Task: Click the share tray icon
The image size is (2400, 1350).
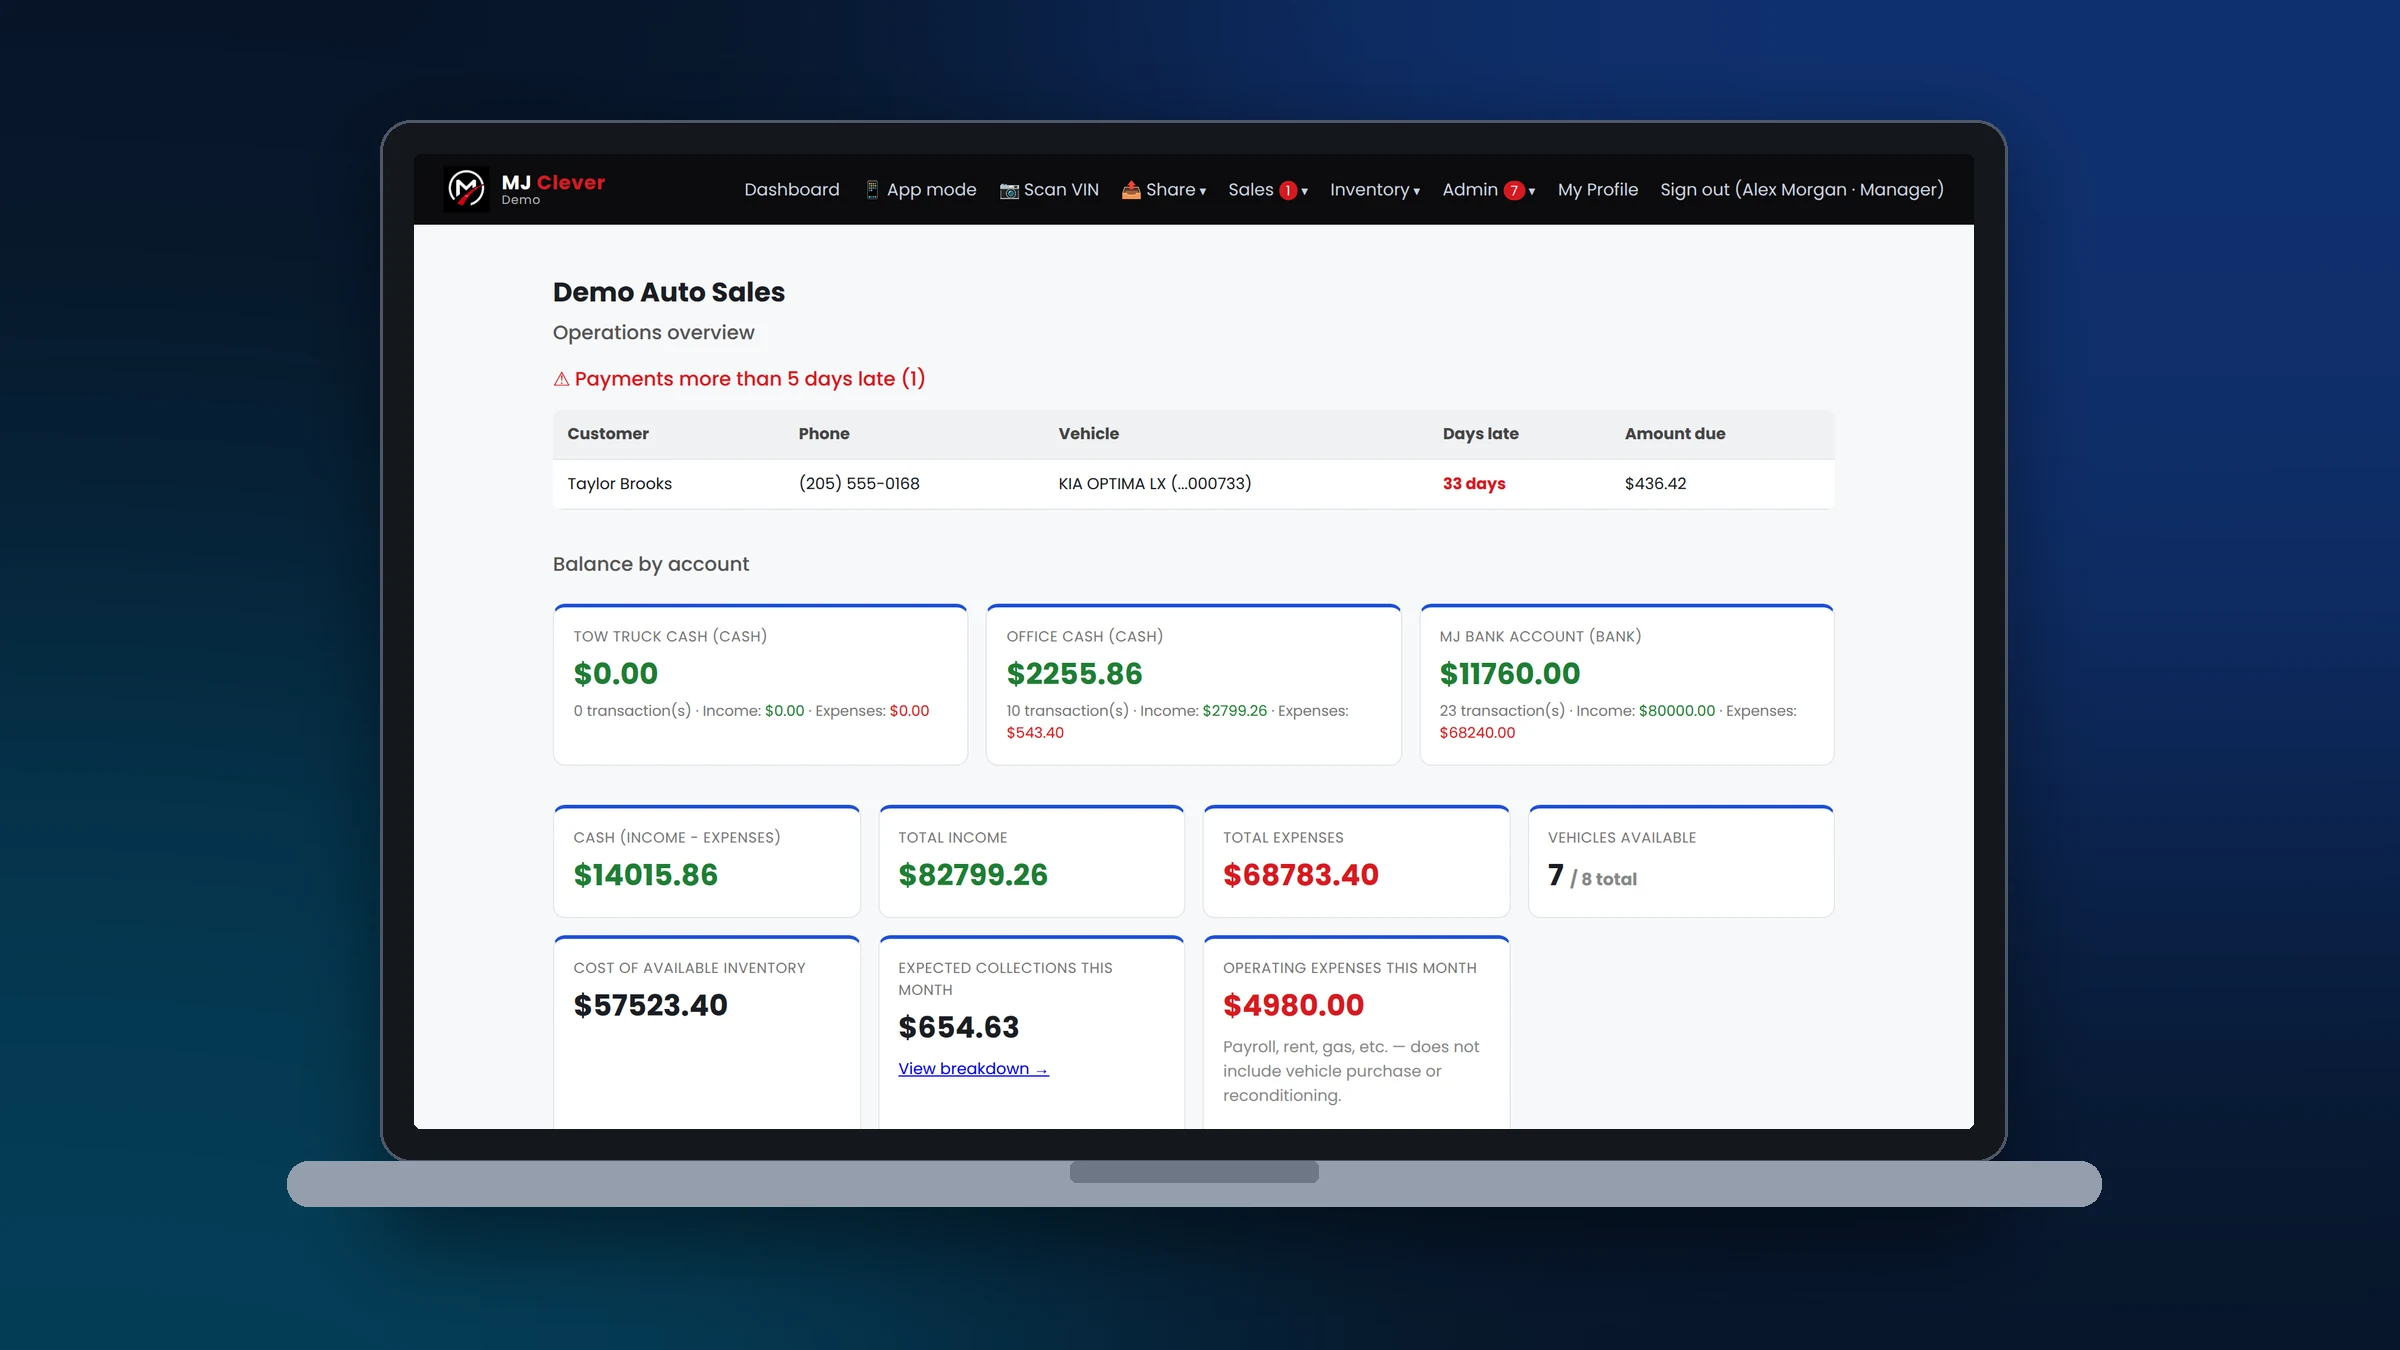Action: point(1131,190)
